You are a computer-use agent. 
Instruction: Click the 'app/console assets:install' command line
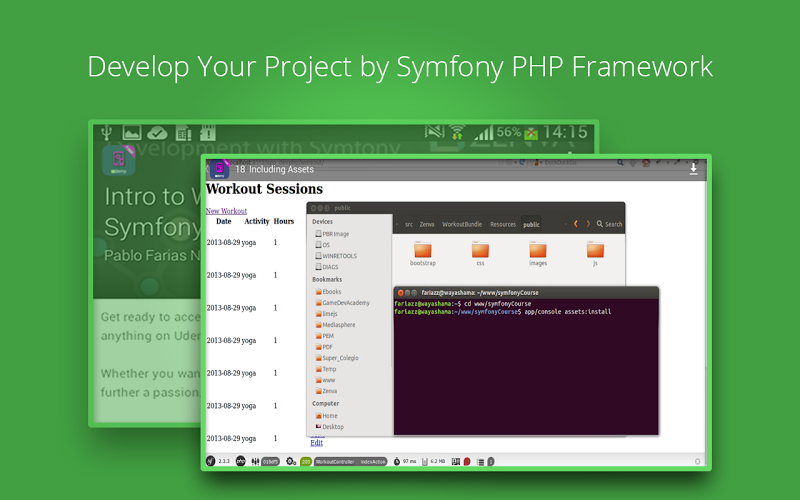click(x=568, y=311)
